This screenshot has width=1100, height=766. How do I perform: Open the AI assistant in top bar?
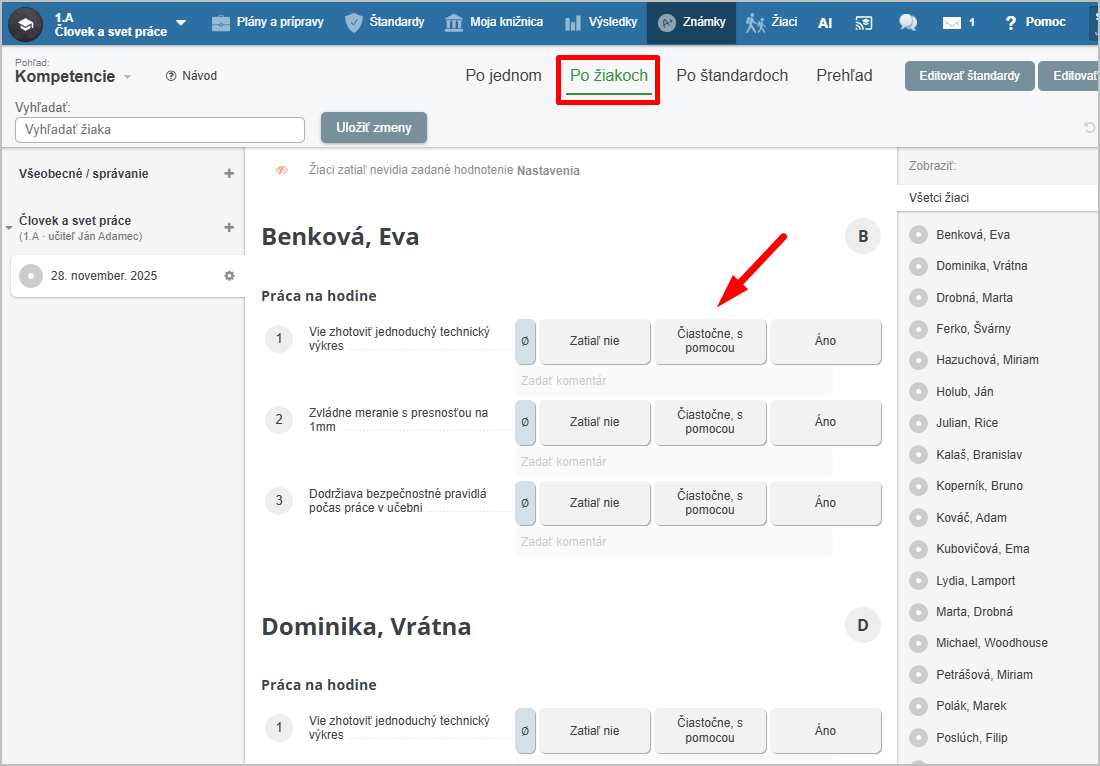(x=825, y=22)
